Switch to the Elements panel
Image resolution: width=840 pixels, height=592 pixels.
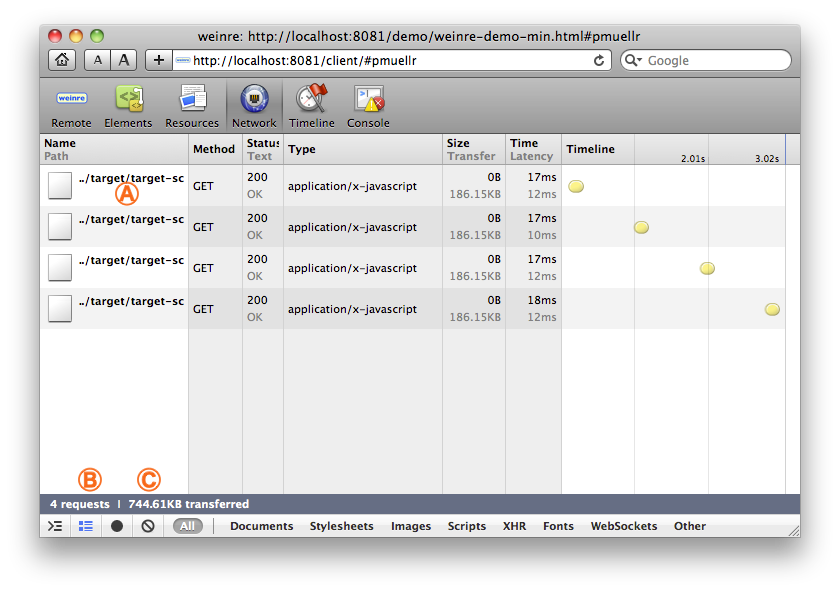[128, 101]
